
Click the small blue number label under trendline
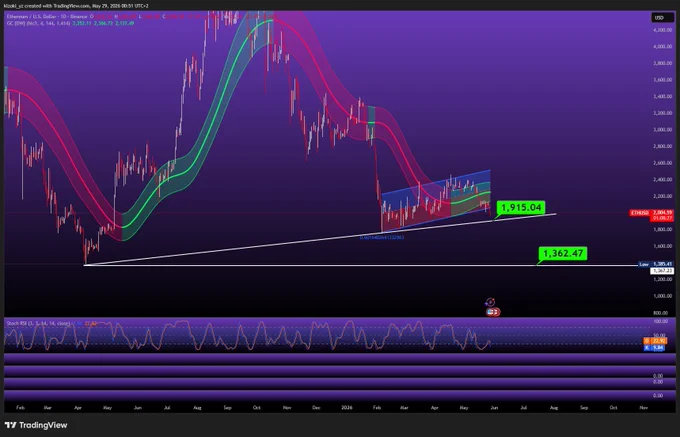(382, 237)
